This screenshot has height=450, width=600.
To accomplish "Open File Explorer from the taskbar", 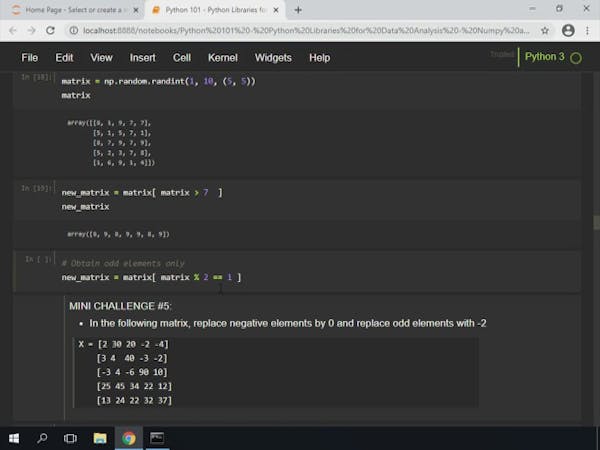I will coord(100,438).
